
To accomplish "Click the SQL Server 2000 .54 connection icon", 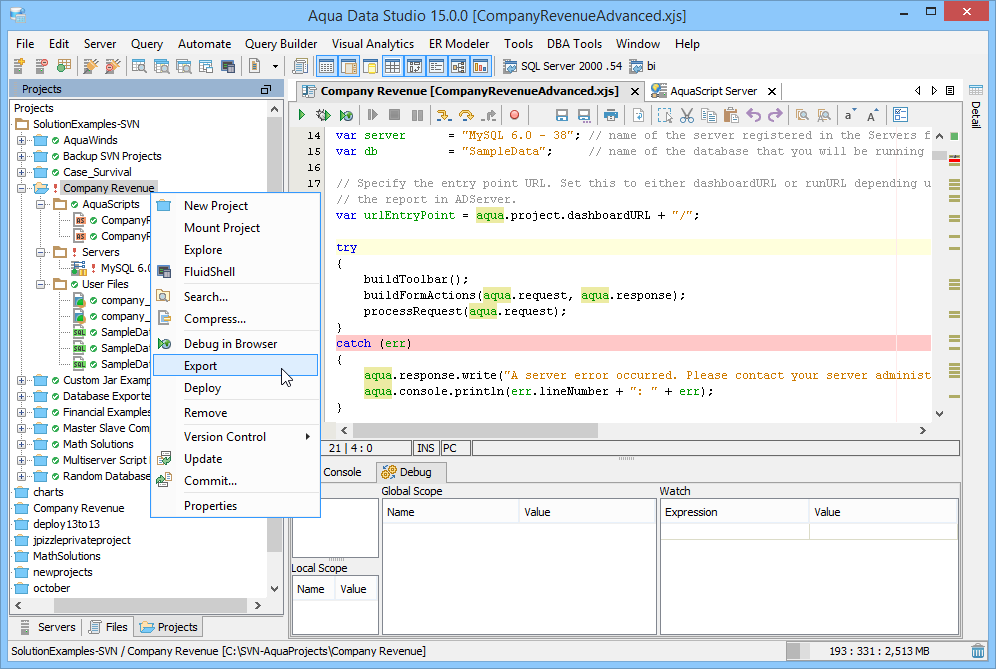I will pyautogui.click(x=509, y=66).
